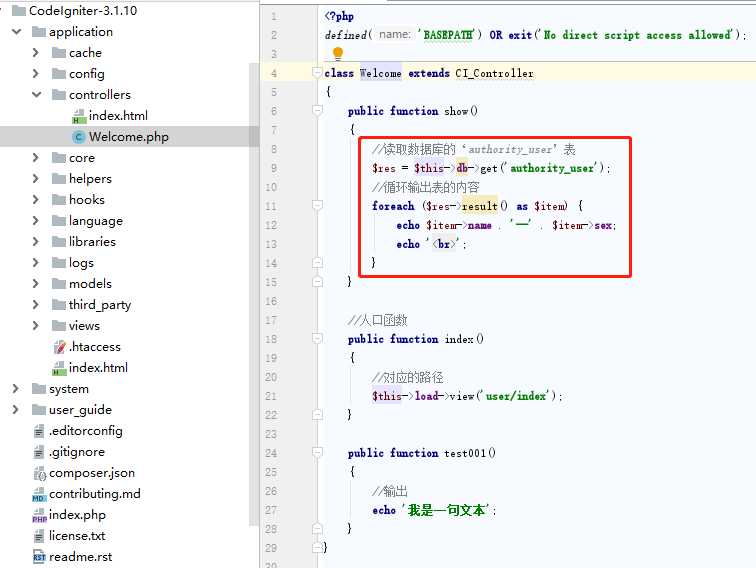Click the HTML file icon beside controllers index.html
Screen dimensions: 756x568
coord(79,116)
